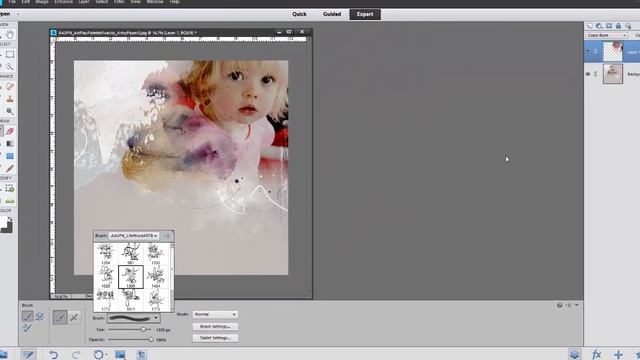Open the Select menu

click(102, 2)
